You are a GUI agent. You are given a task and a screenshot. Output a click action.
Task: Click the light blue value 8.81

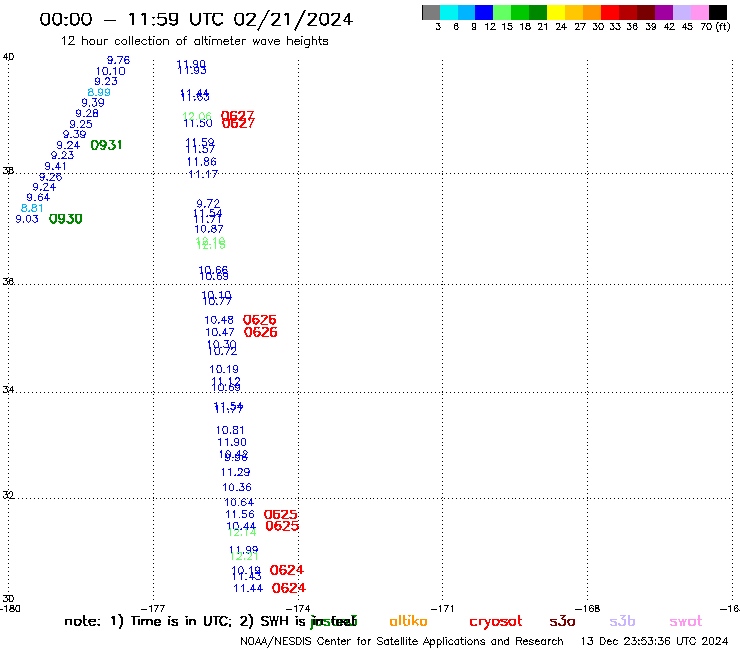[32, 208]
